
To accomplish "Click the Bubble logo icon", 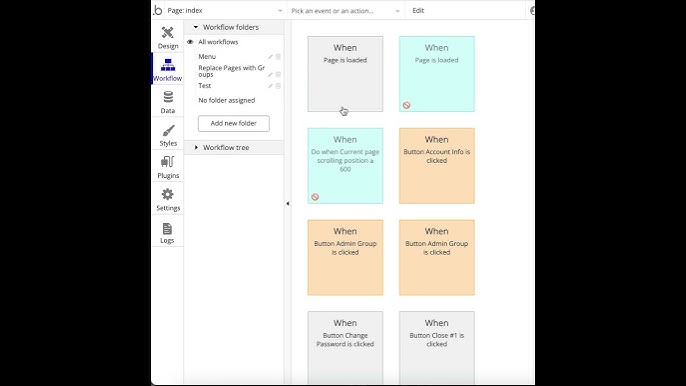I will coord(158,10).
